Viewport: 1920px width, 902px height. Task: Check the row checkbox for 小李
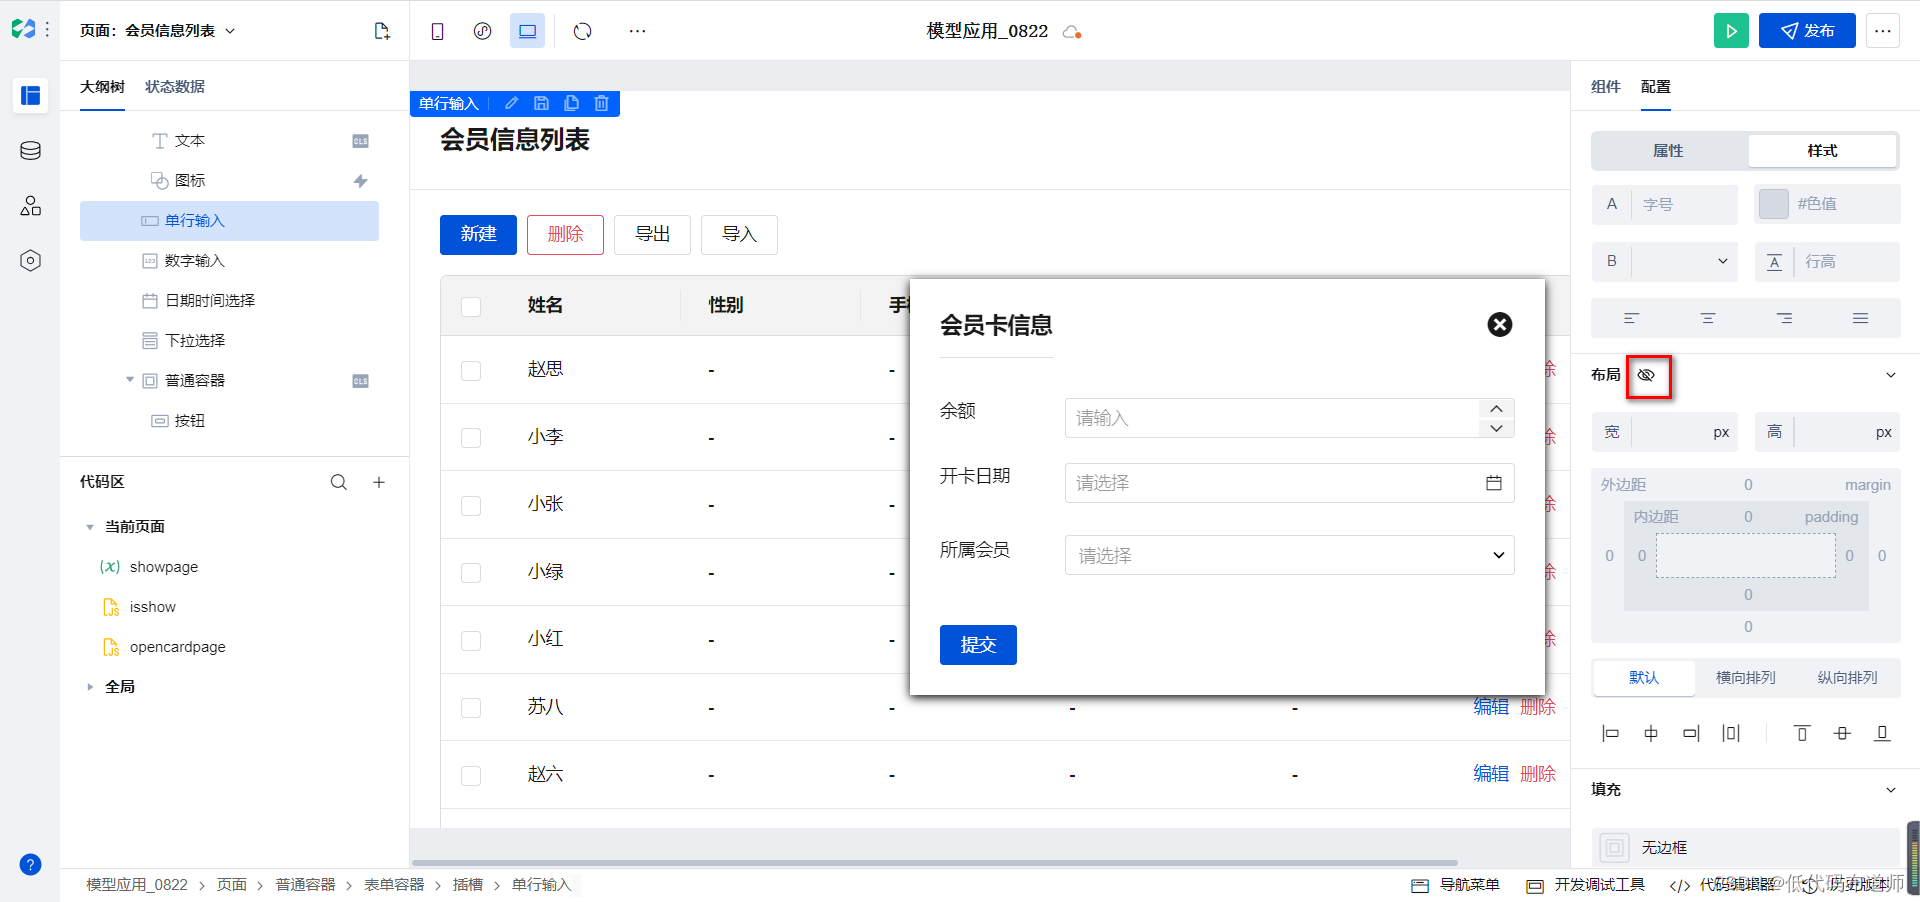[471, 438]
